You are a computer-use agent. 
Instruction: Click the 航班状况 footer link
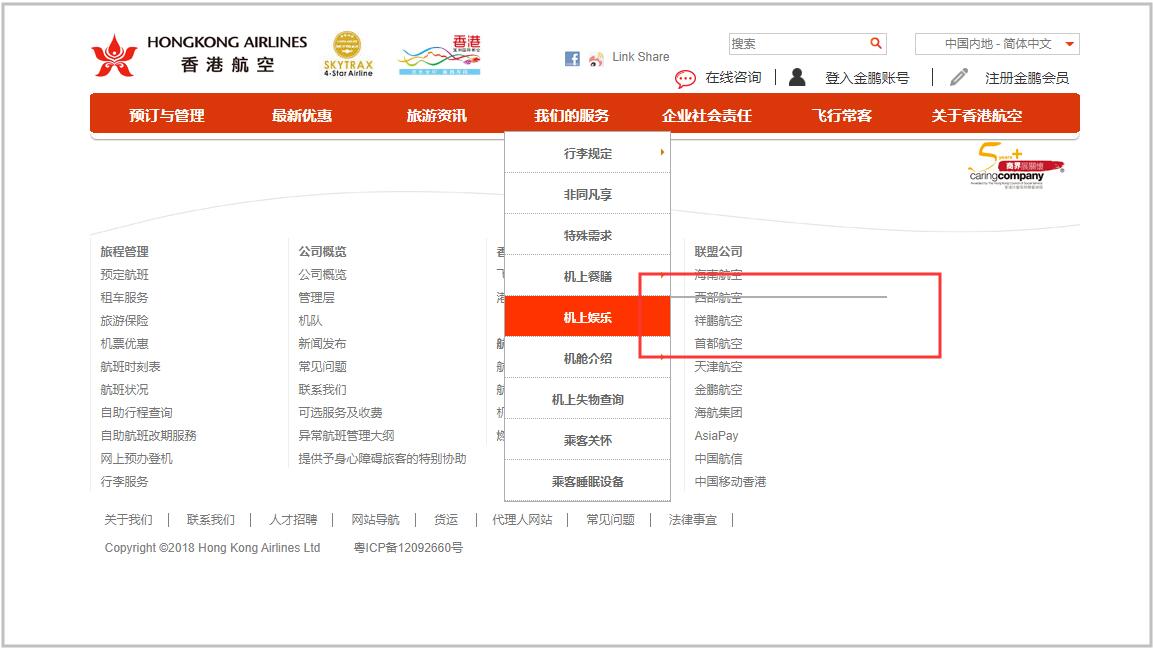[x=124, y=390]
